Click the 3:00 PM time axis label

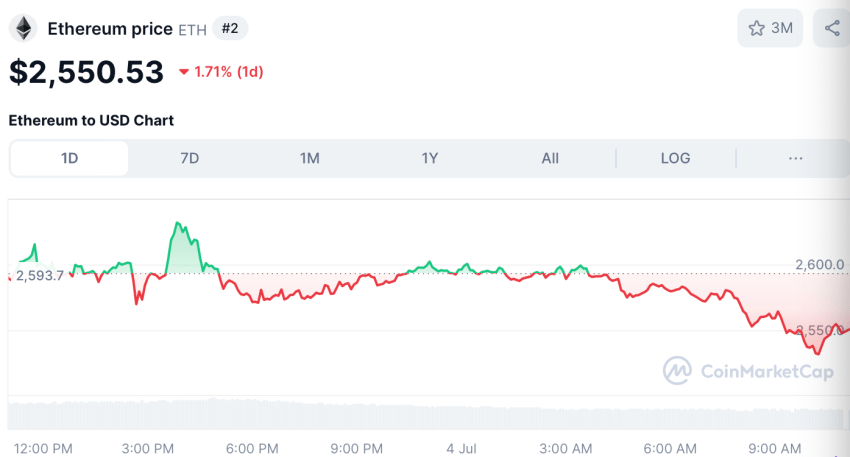pyautogui.click(x=147, y=447)
